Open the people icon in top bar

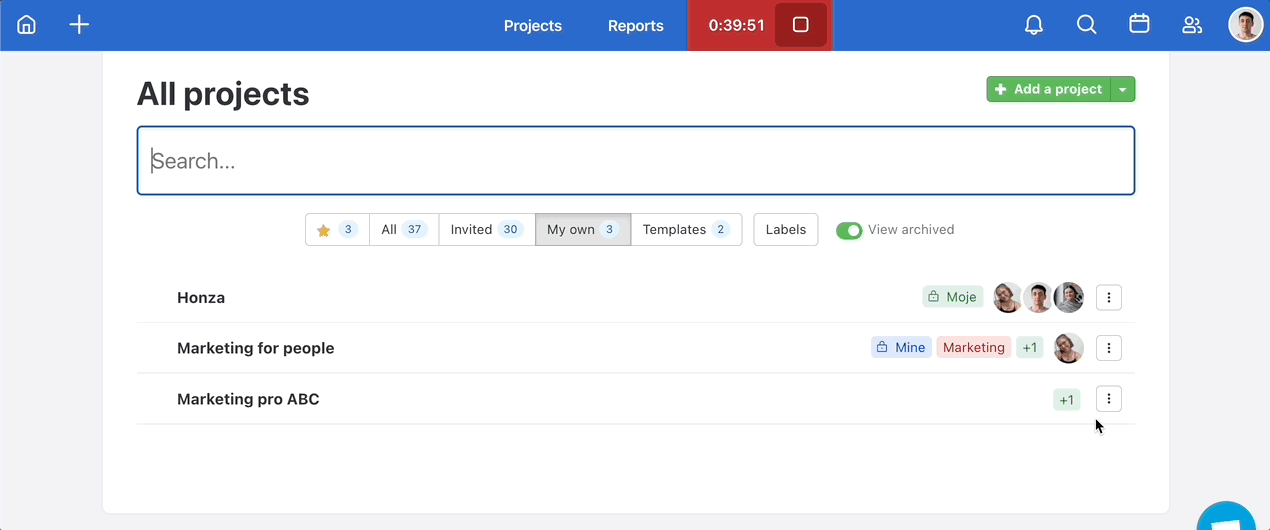(1192, 25)
